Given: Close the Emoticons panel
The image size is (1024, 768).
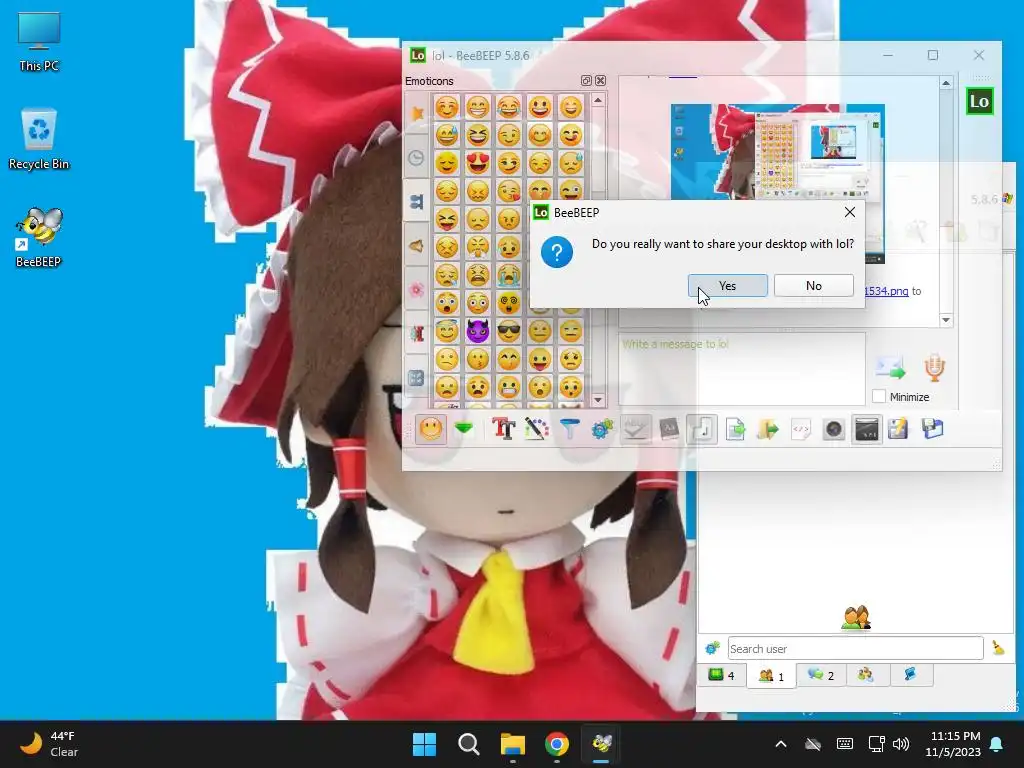Looking at the screenshot, I should pyautogui.click(x=600, y=80).
